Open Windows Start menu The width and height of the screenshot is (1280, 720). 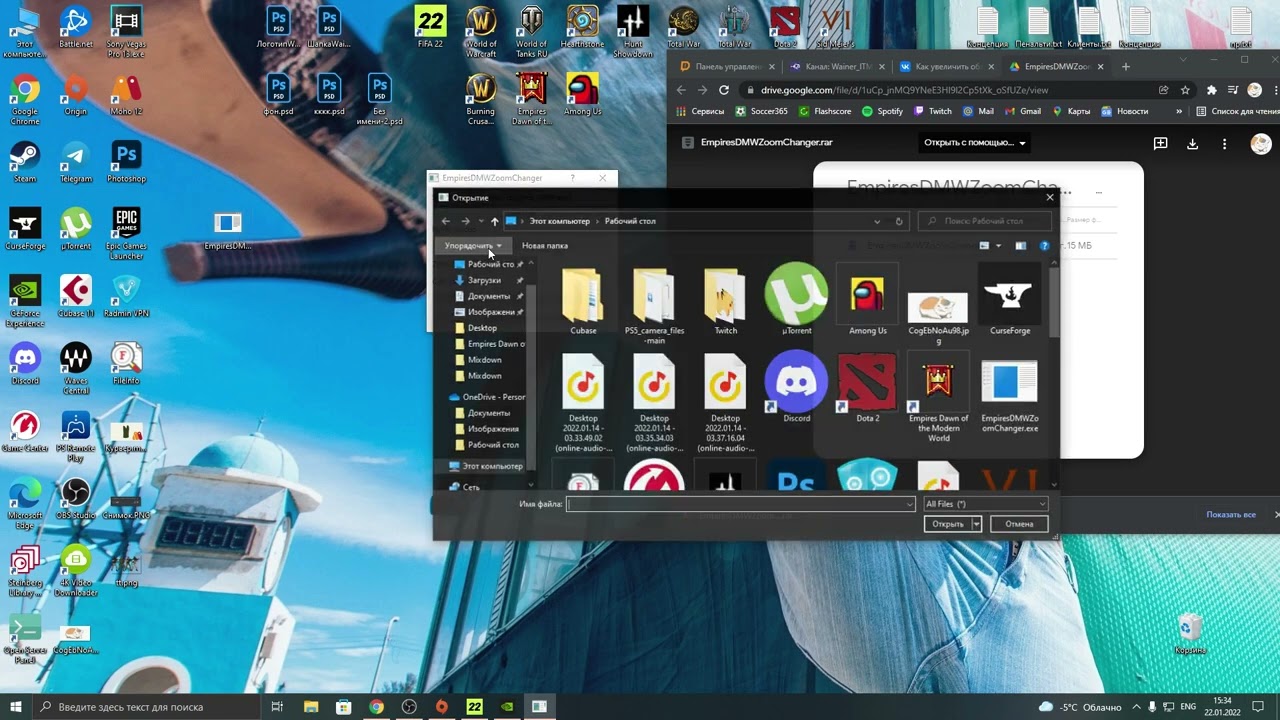coord(17,707)
